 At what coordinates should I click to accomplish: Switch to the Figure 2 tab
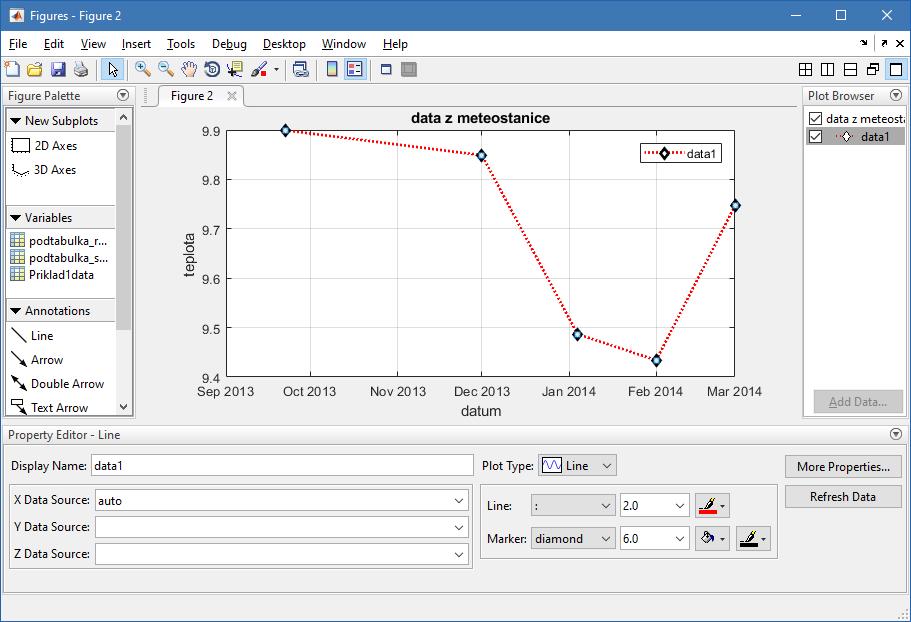click(192, 96)
